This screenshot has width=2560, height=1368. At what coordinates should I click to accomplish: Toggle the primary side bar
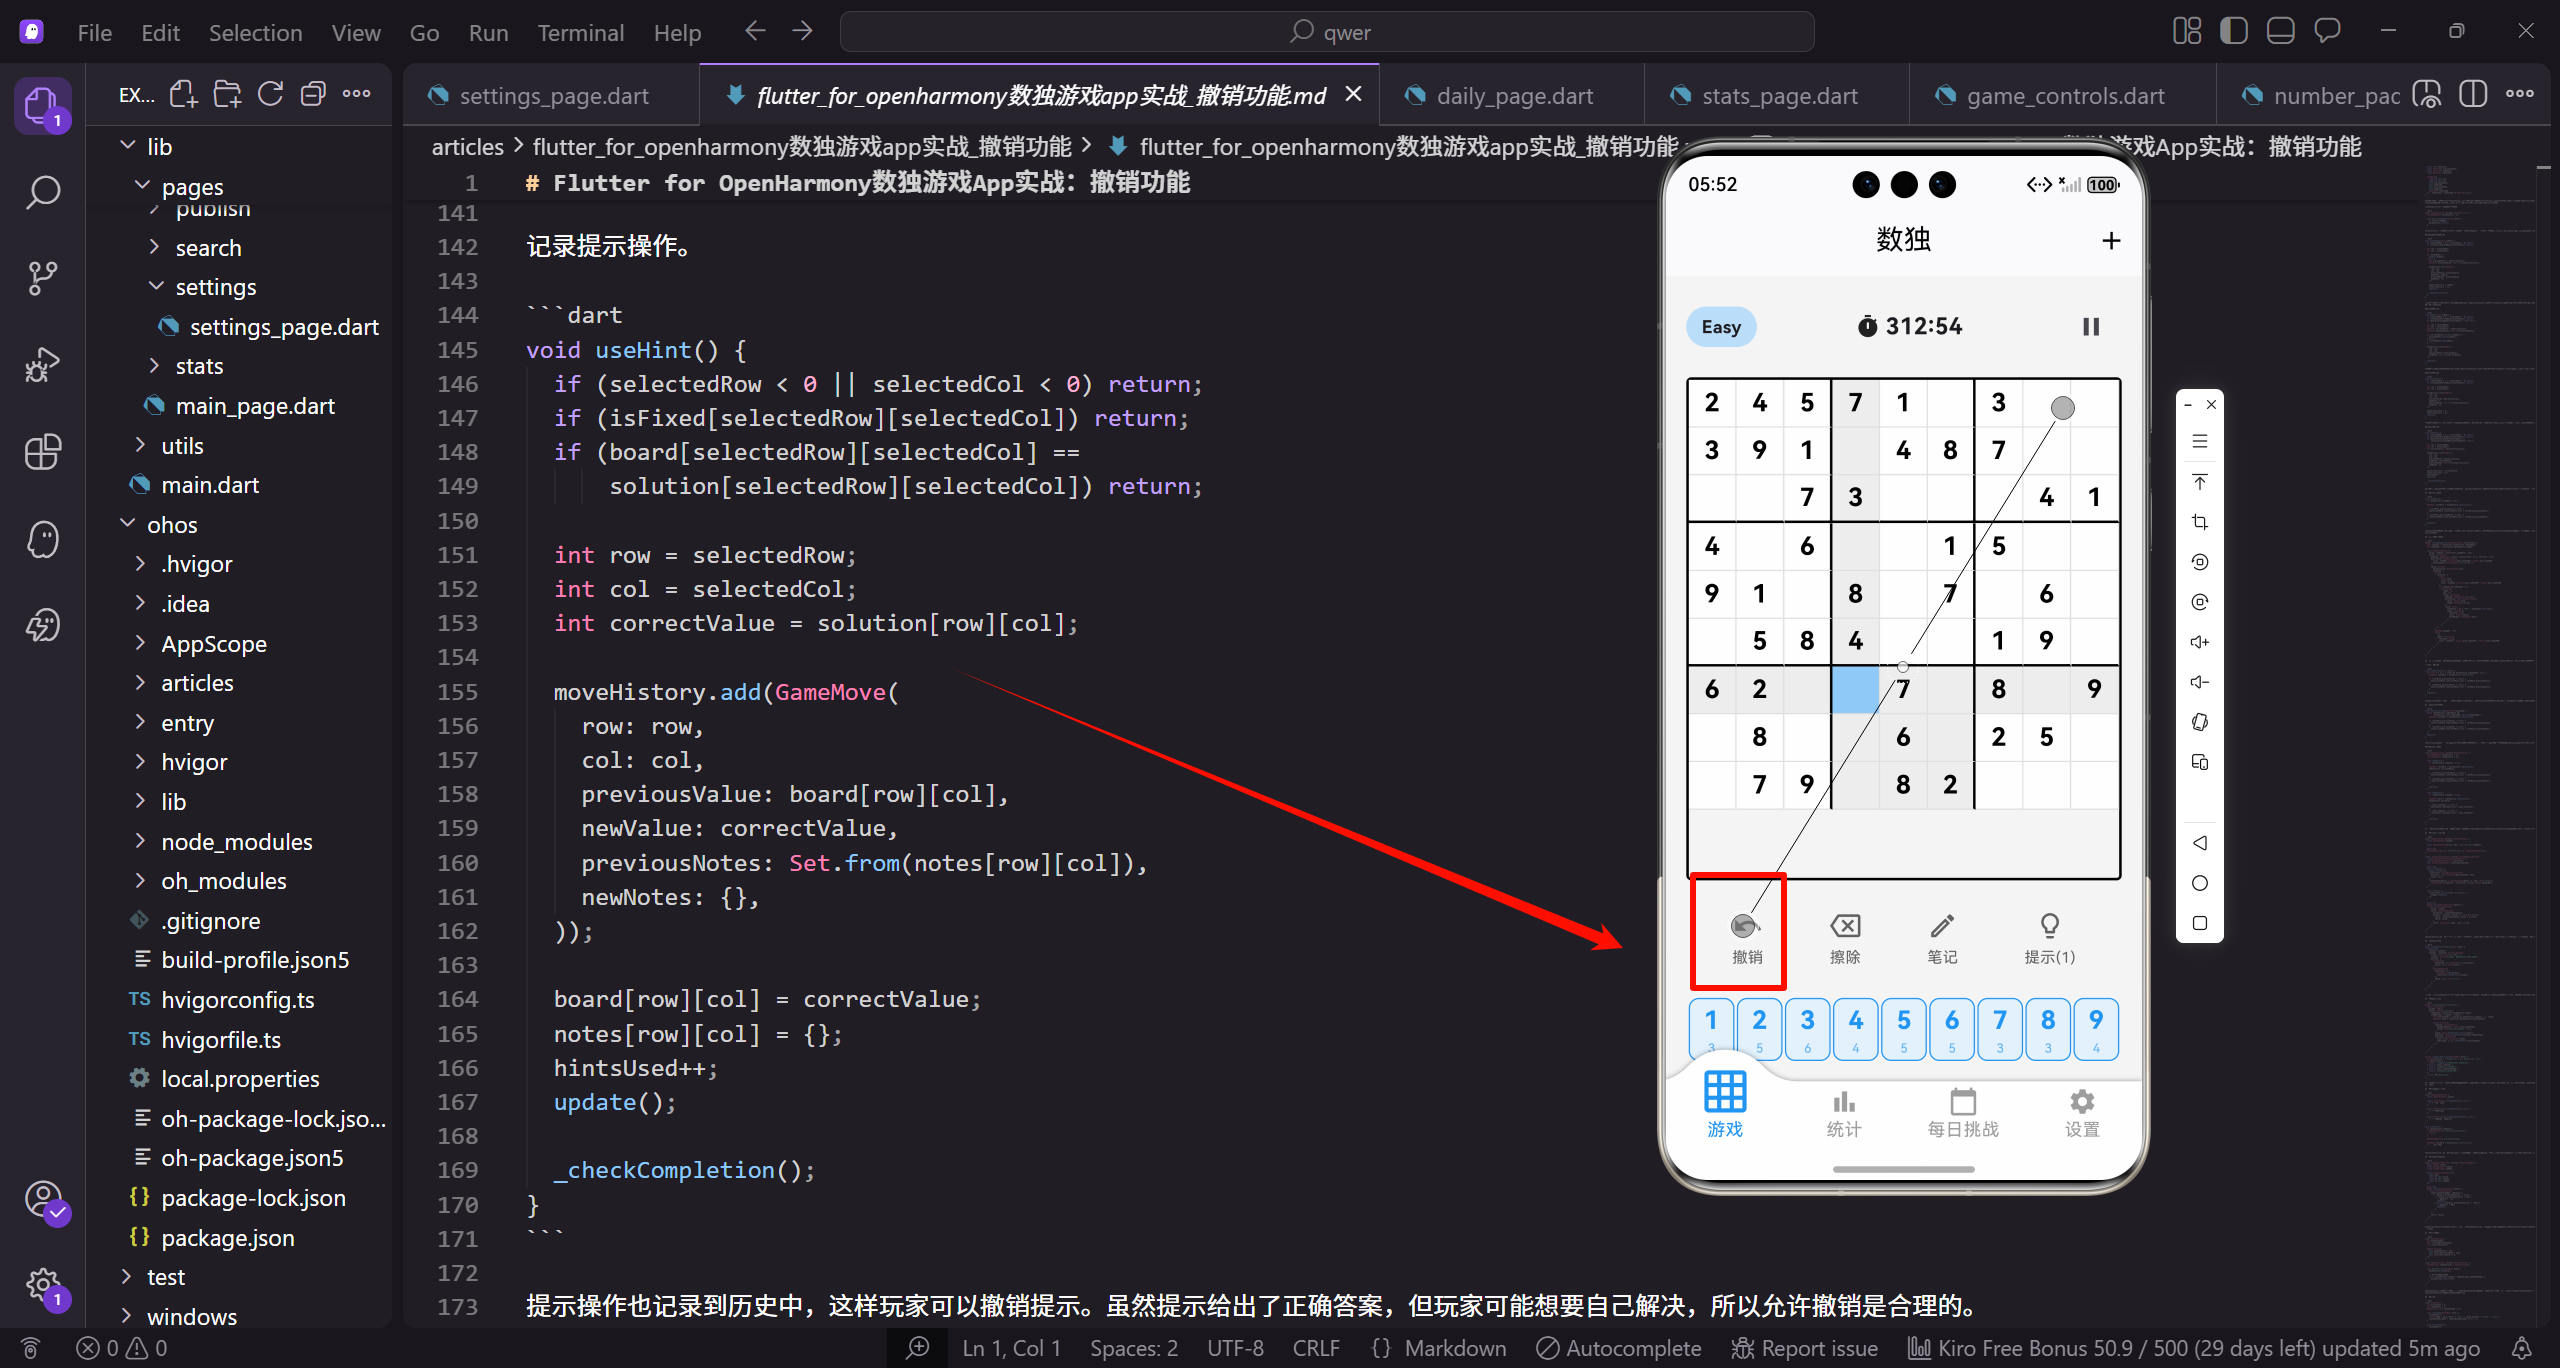(2233, 31)
